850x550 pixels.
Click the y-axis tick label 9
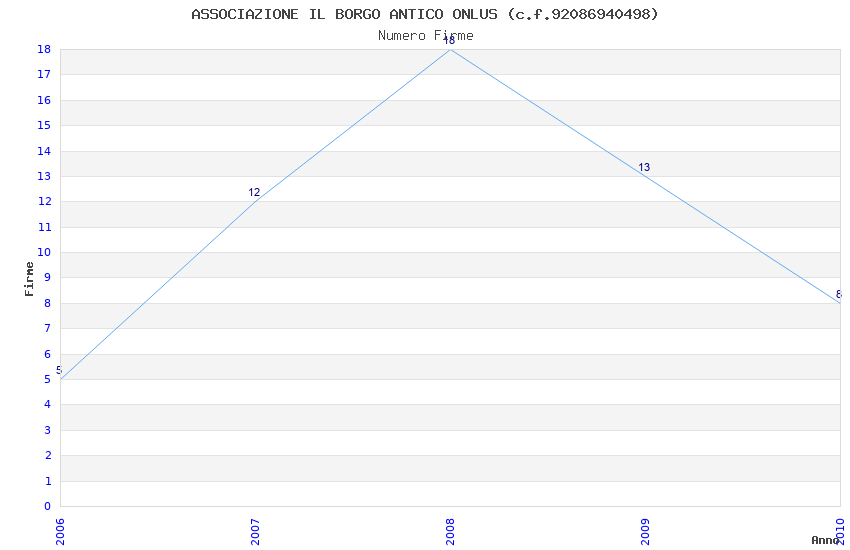[48, 277]
